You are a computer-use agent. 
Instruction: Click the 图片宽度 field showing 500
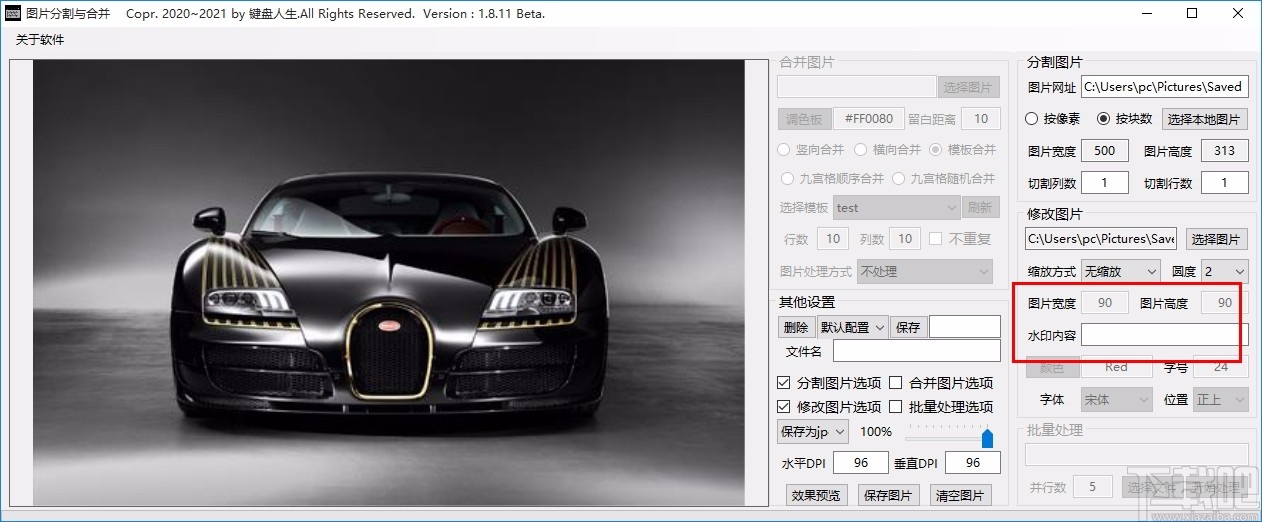tap(1105, 151)
